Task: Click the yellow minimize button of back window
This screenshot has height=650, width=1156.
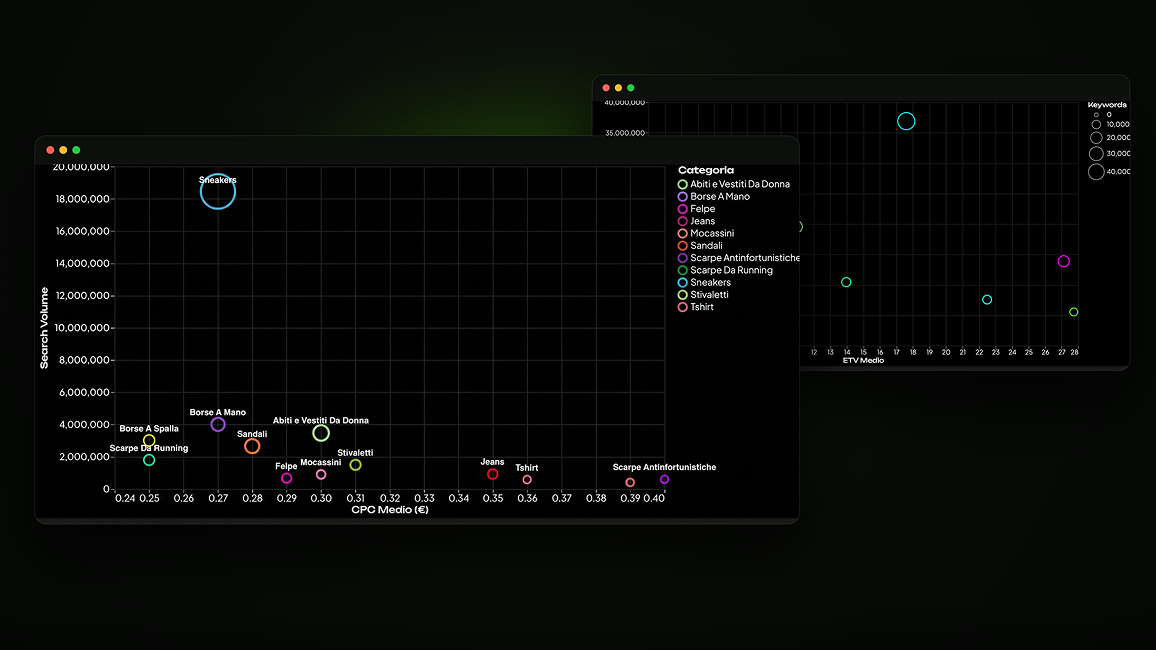Action: (619, 88)
